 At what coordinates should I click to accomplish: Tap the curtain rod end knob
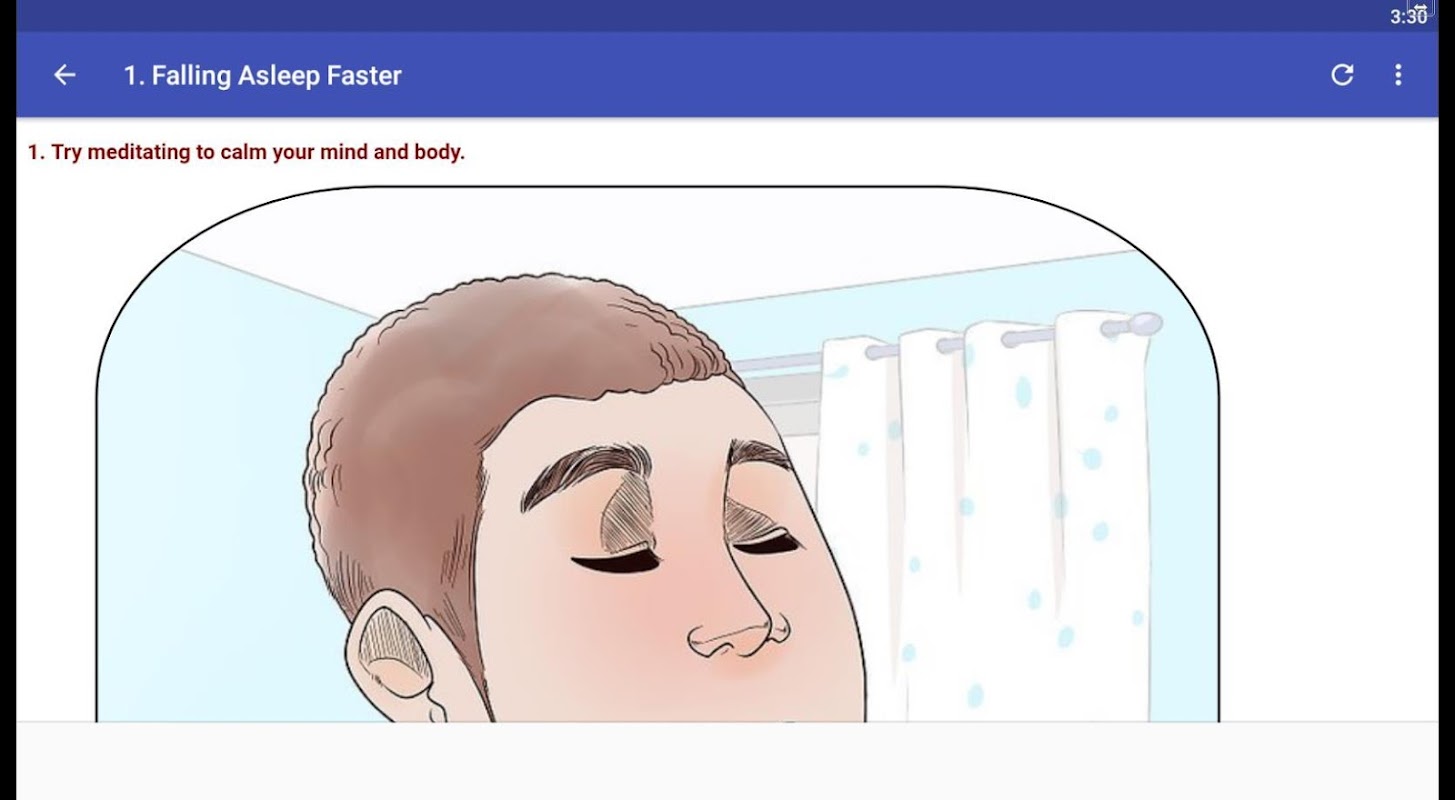click(x=1138, y=325)
